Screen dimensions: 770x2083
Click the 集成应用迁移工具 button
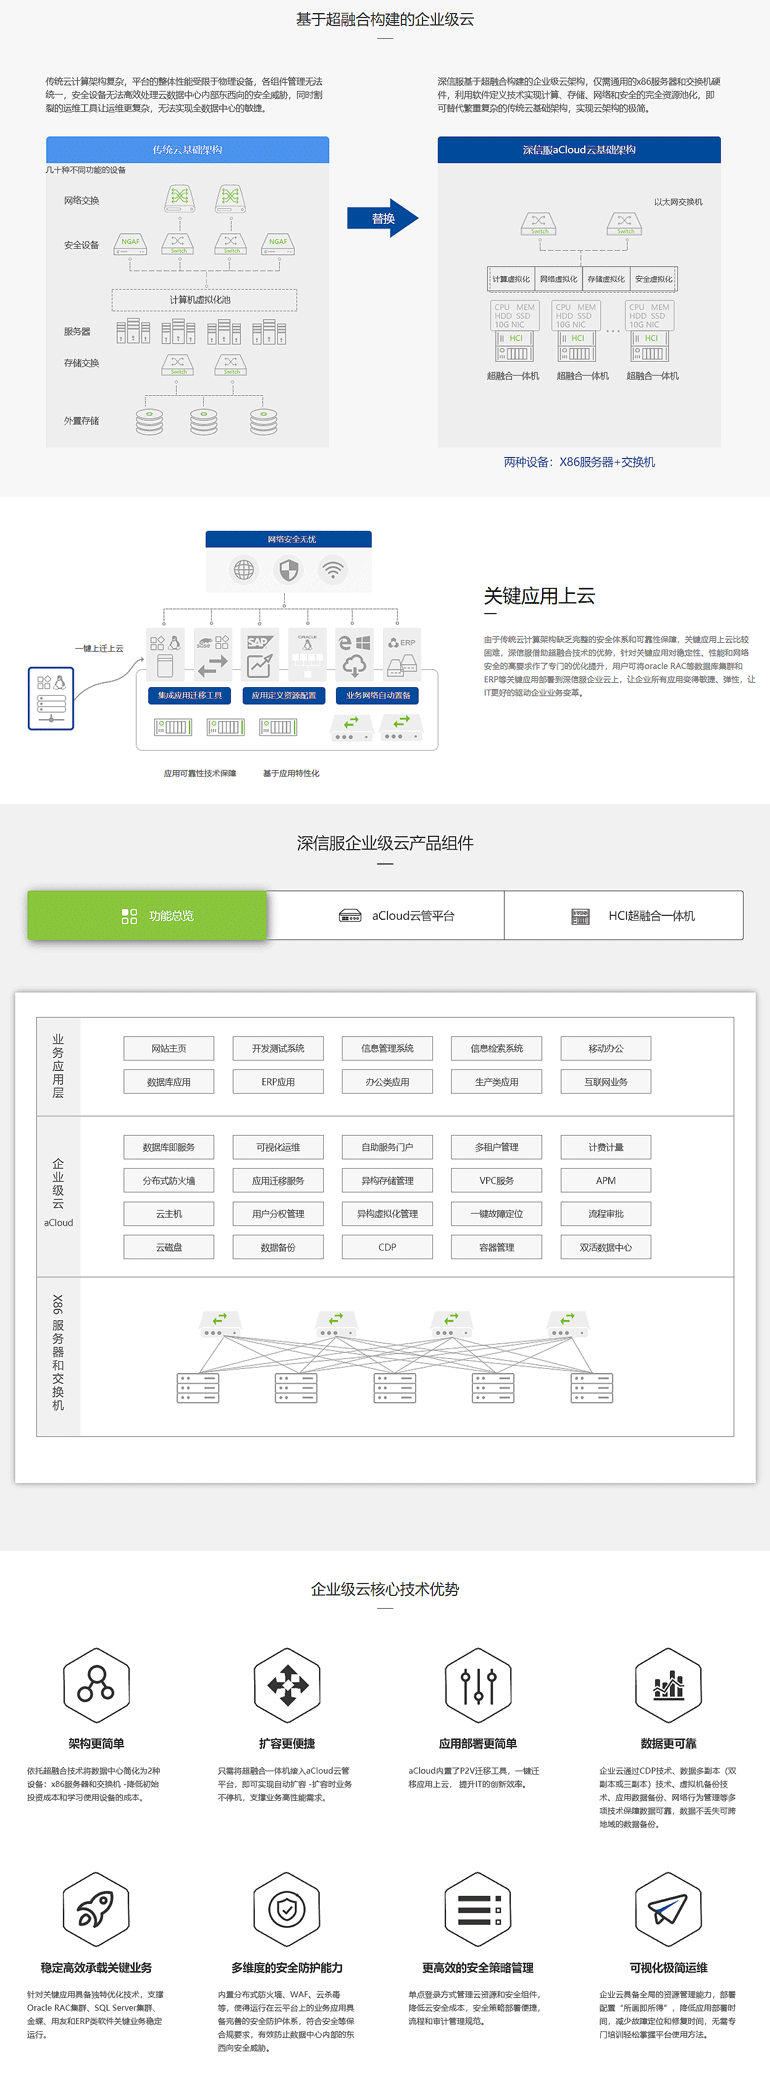click(190, 695)
